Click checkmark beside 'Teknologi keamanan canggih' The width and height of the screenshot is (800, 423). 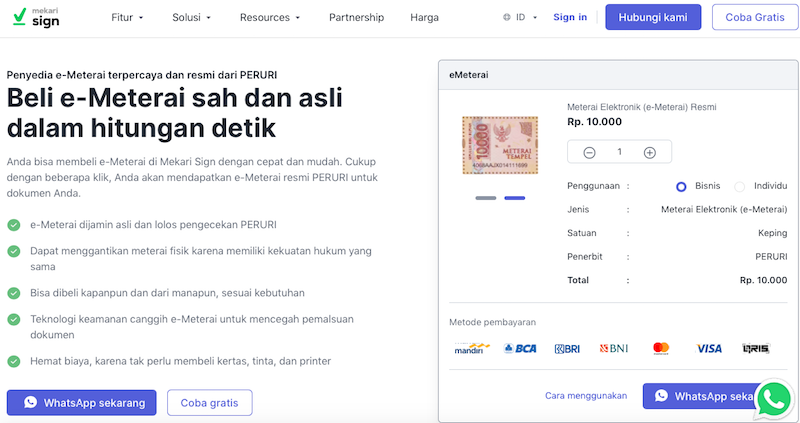tap(14, 319)
